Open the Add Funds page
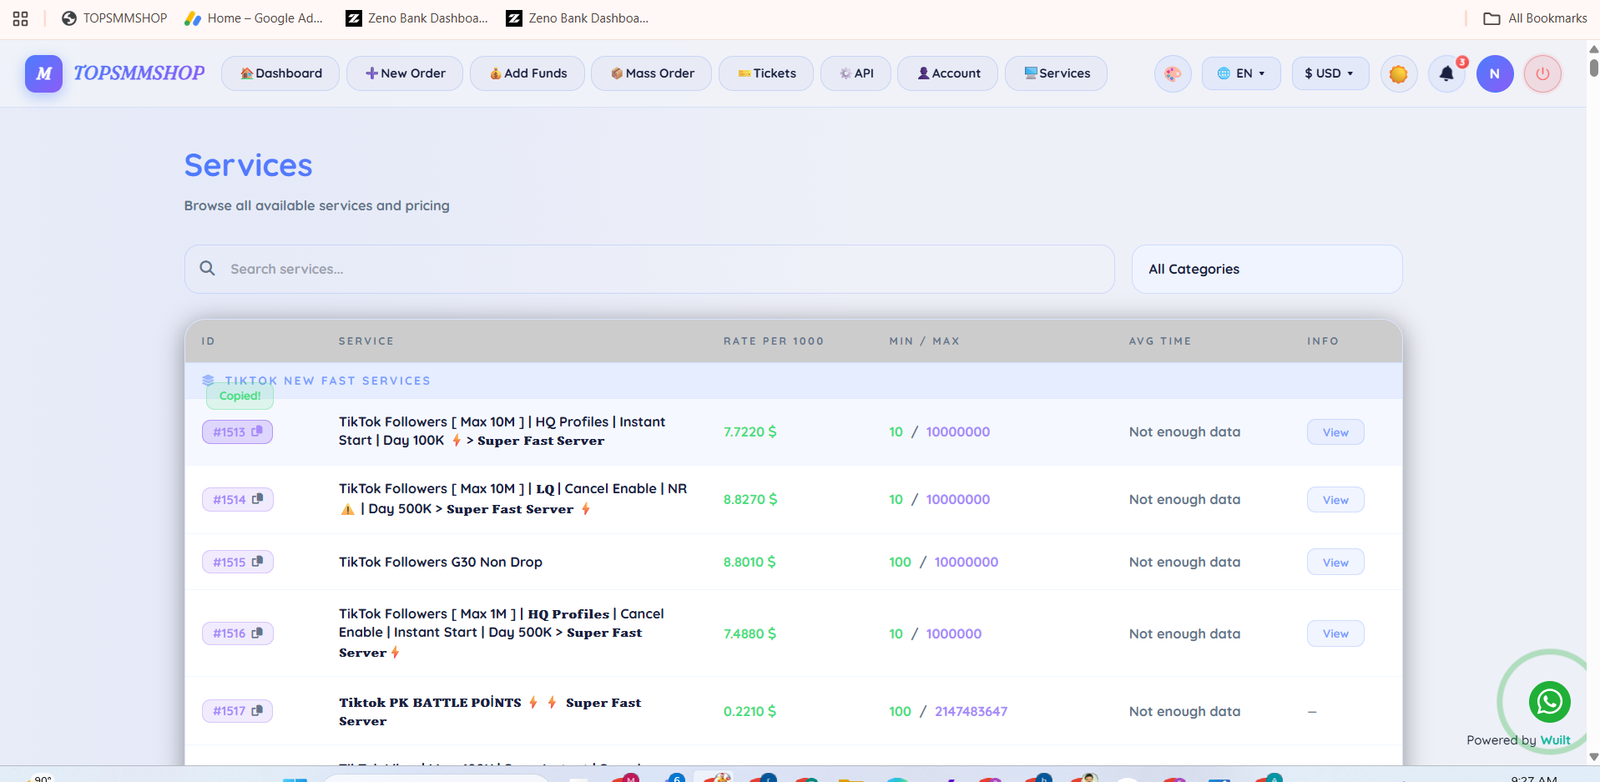The height and width of the screenshot is (782, 1600). (x=527, y=73)
